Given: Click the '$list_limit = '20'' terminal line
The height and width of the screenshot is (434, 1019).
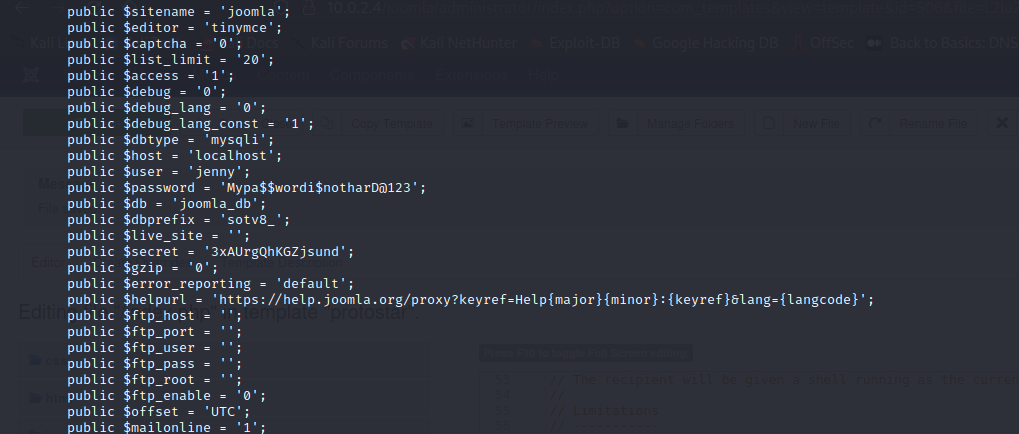Looking at the screenshot, I should (x=171, y=60).
